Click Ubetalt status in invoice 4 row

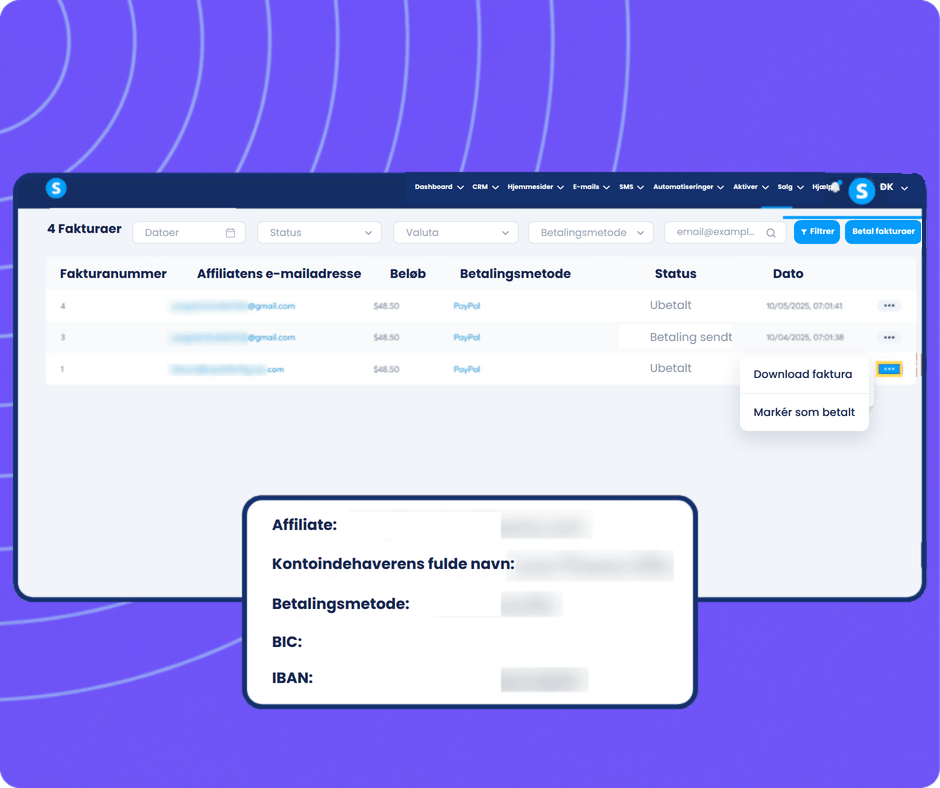click(x=670, y=305)
